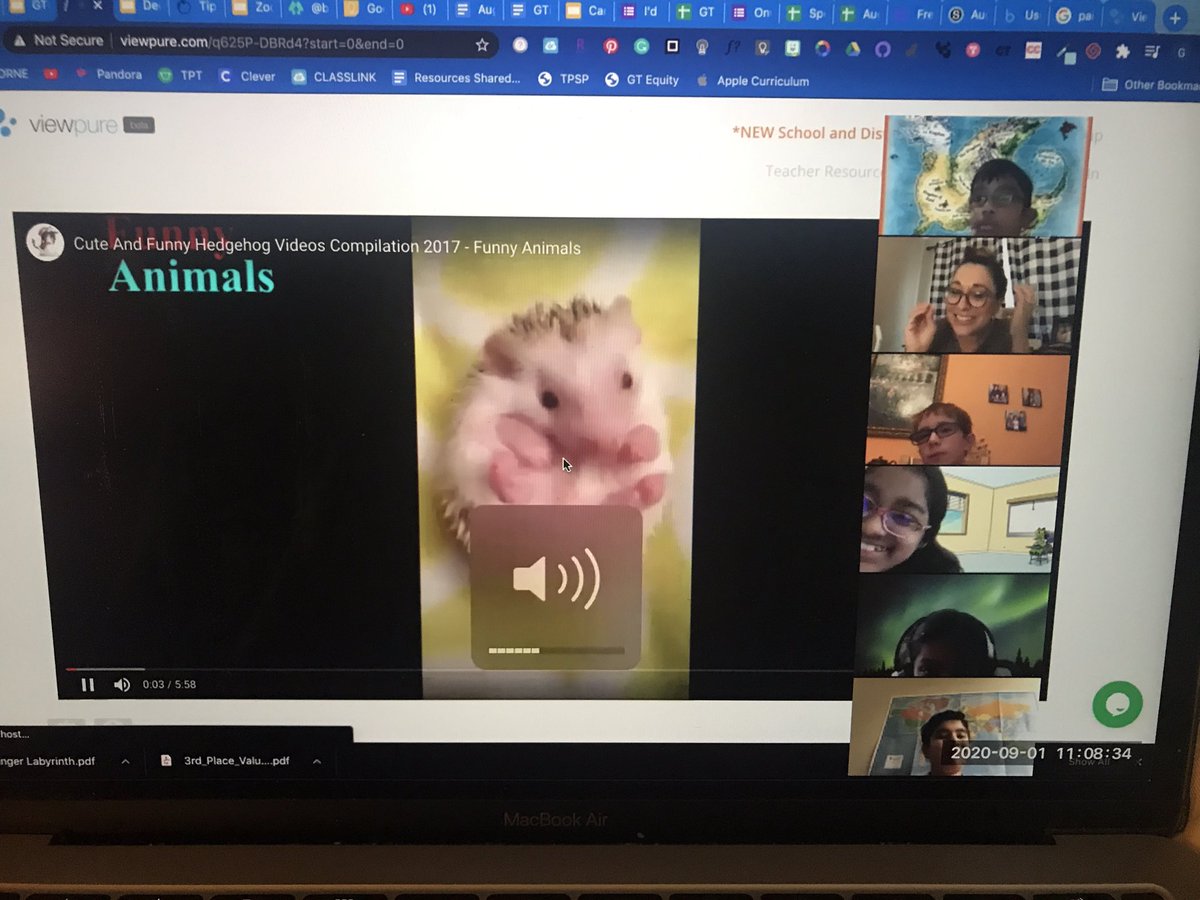Screen dimensions: 1200x900
Task: Pause the hedgehog video
Action: click(x=87, y=685)
